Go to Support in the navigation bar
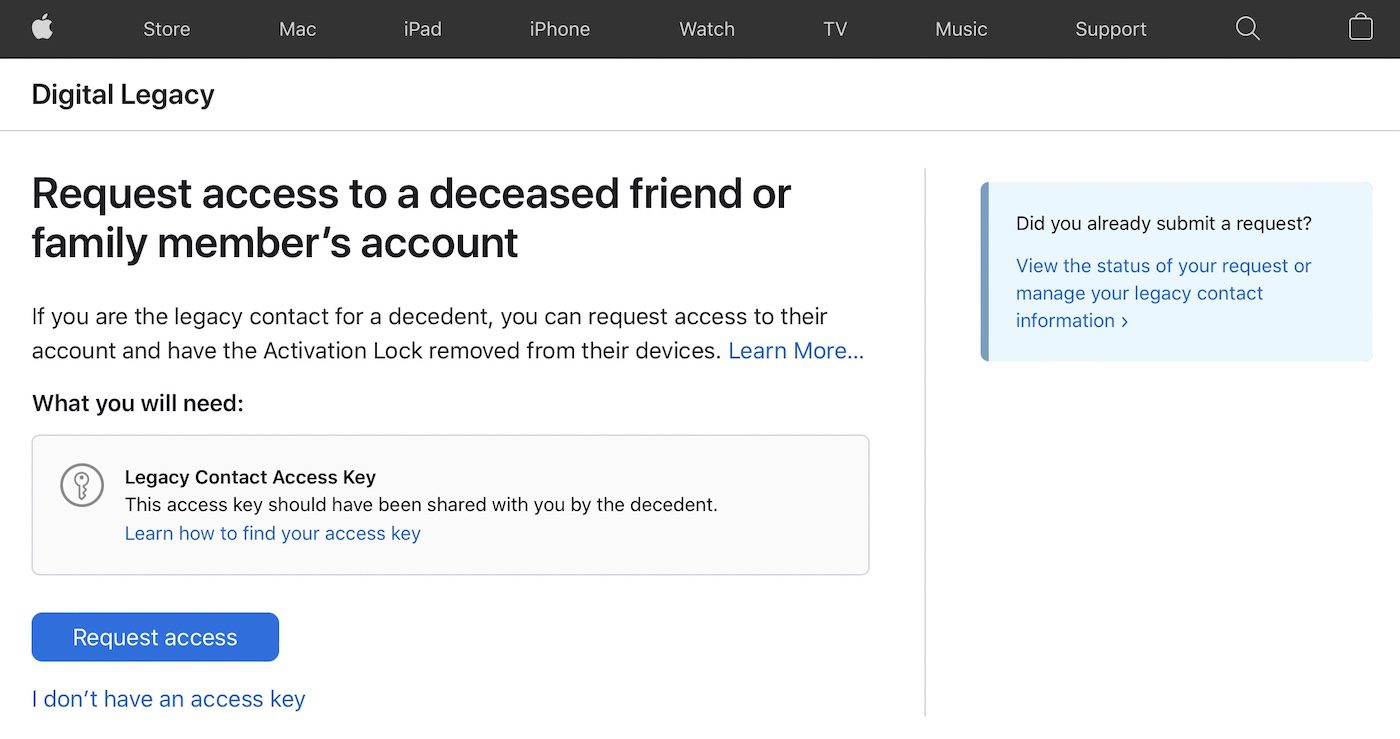 [1110, 29]
